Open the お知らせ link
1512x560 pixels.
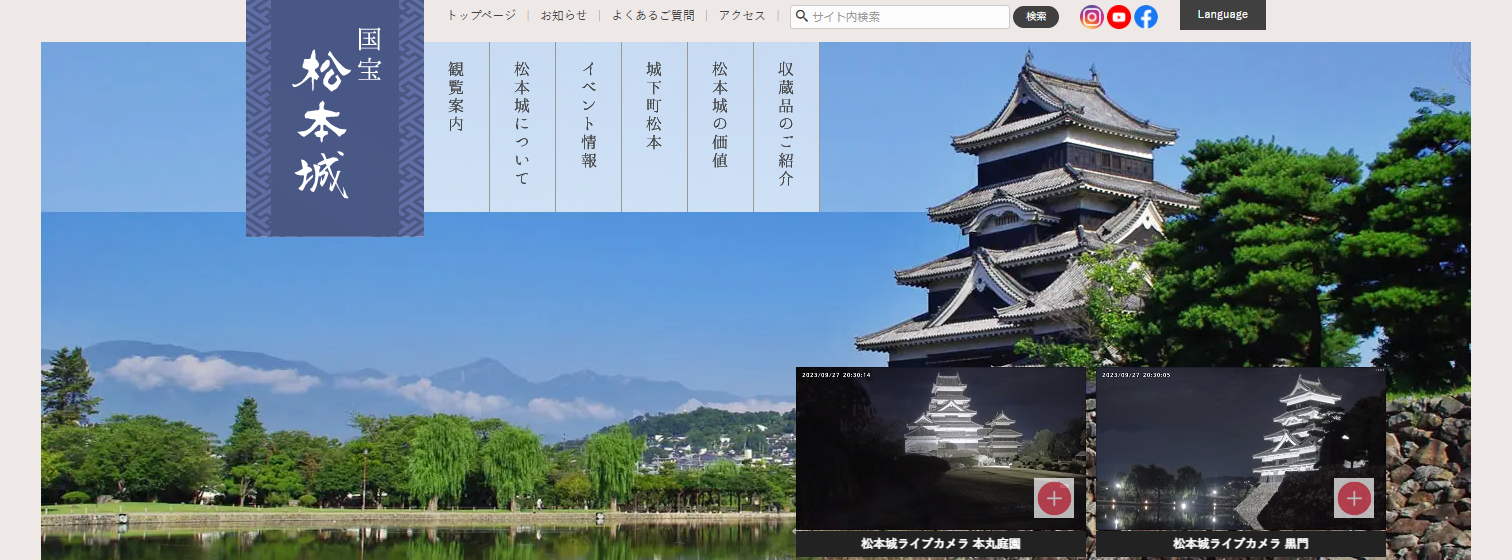coord(563,16)
